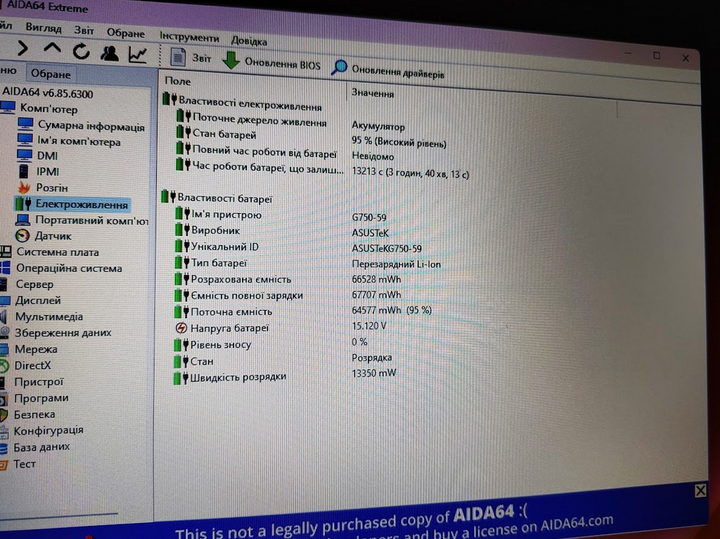Click the Виробник row
The width and height of the screenshot is (720, 539).
281,231
